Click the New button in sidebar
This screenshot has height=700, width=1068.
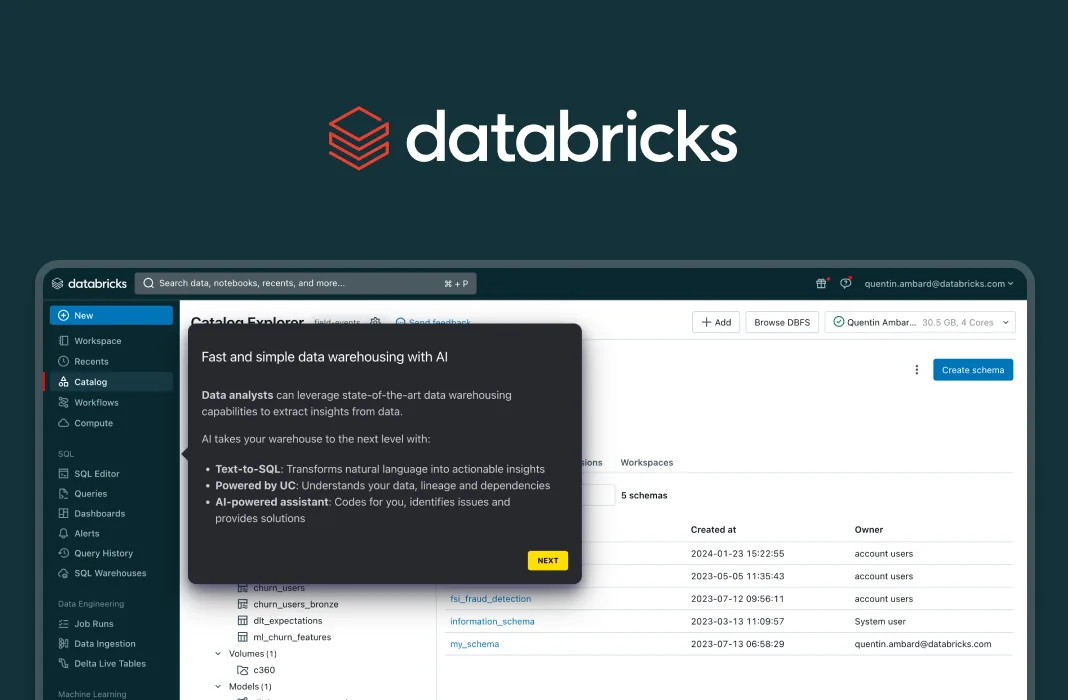coord(111,315)
